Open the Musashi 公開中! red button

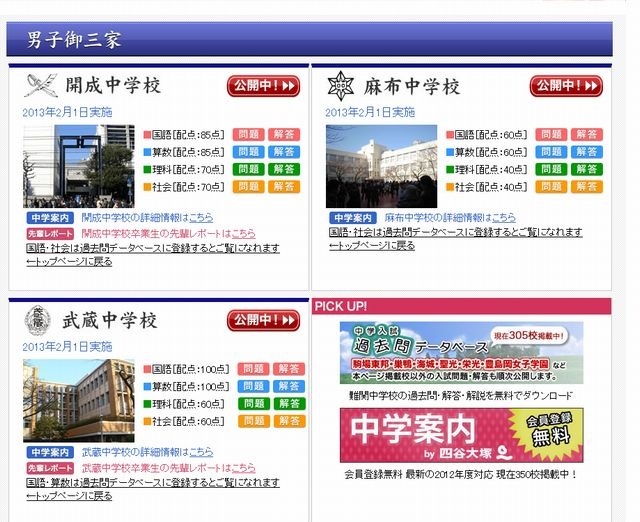click(x=263, y=320)
